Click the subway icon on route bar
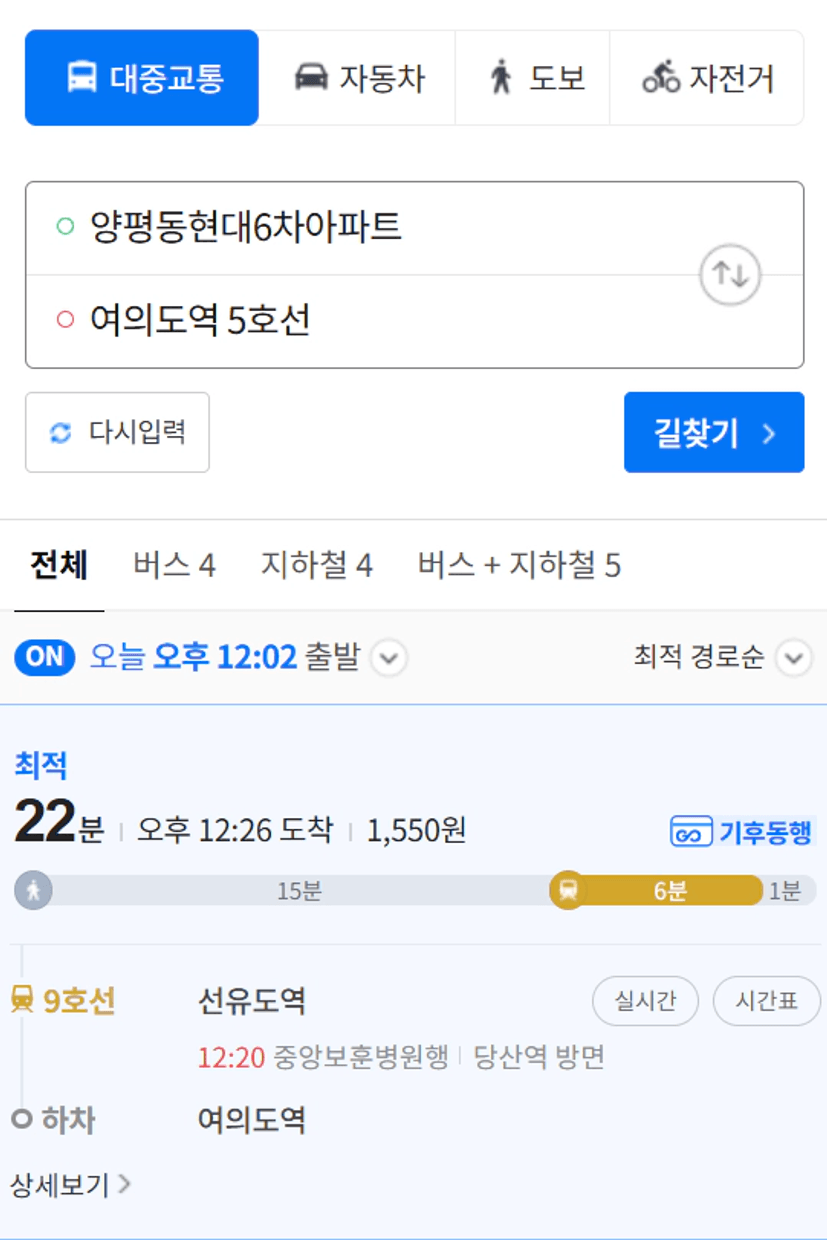This screenshot has height=1240, width=827. click(x=568, y=890)
